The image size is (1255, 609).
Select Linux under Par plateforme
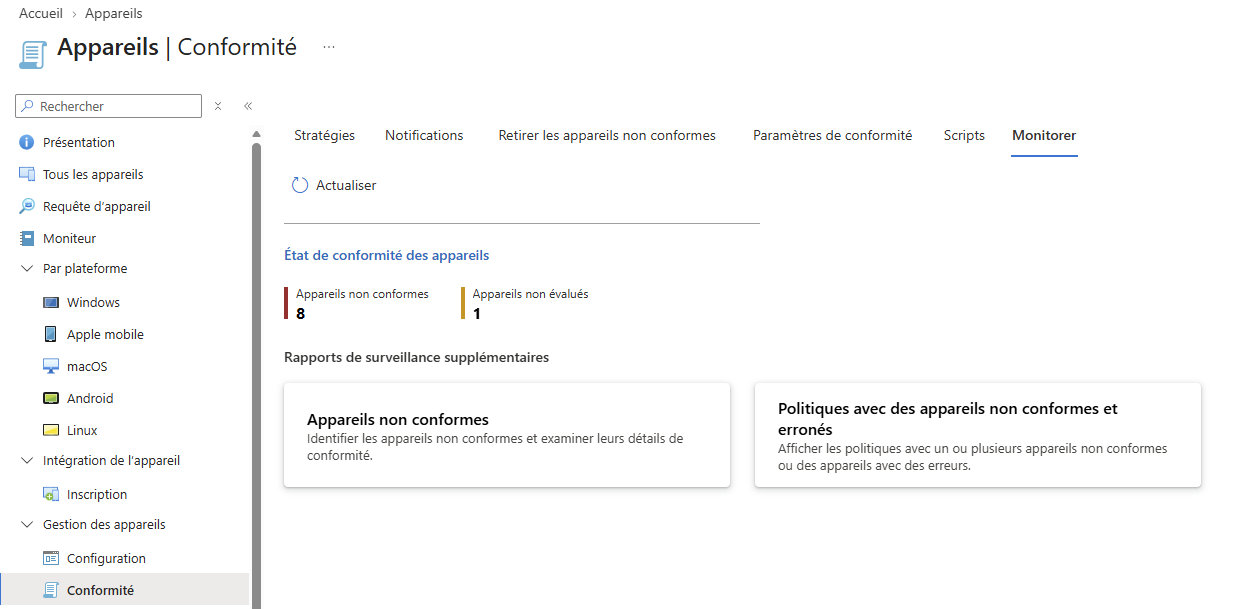pos(82,430)
